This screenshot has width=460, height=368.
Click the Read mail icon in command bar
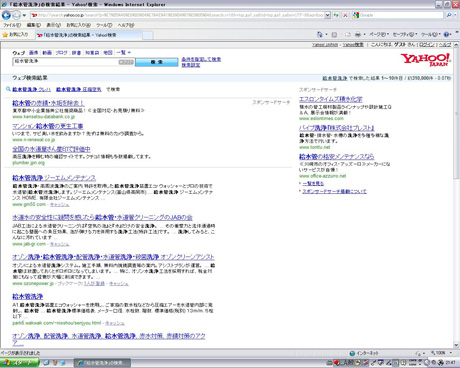[348, 34]
